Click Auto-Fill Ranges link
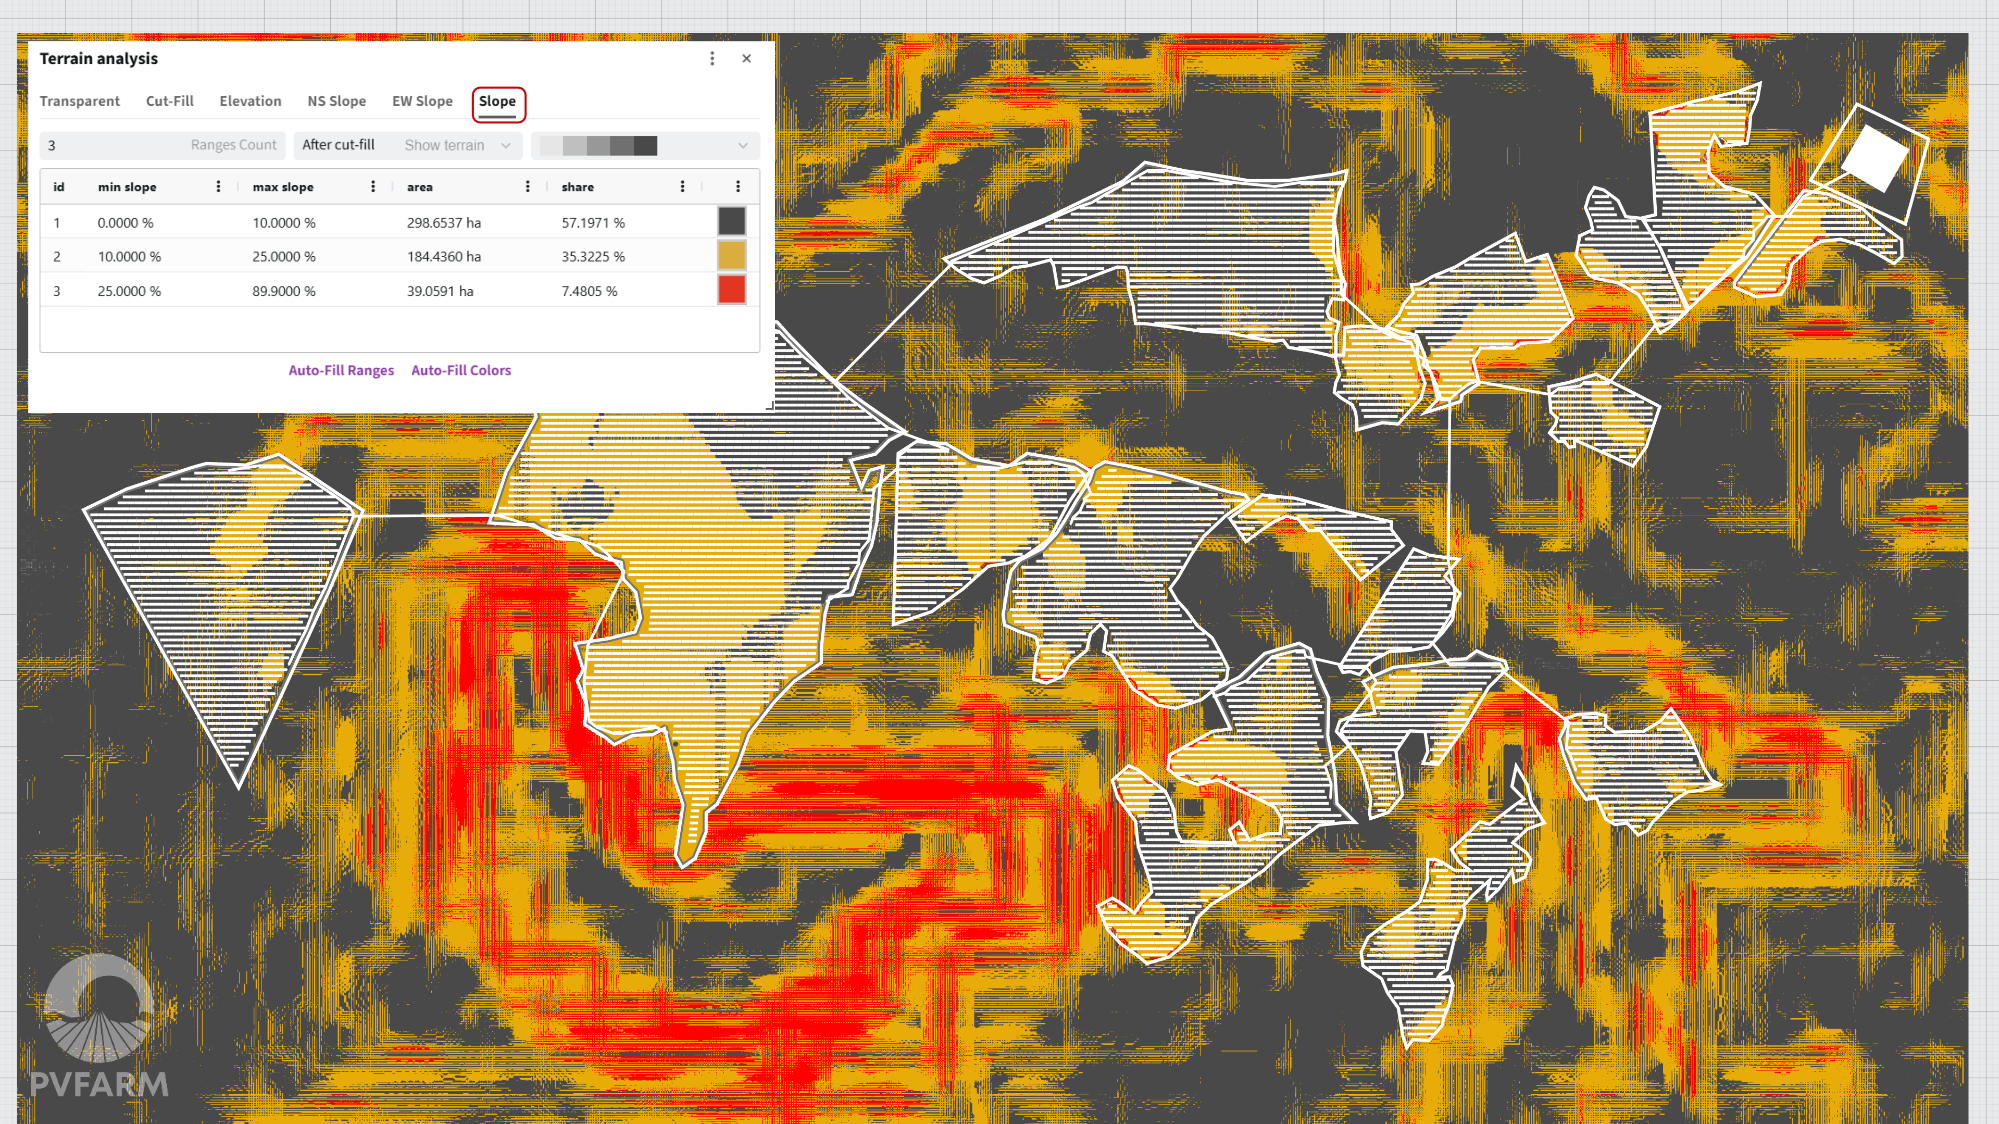This screenshot has height=1124, width=1999. (341, 370)
